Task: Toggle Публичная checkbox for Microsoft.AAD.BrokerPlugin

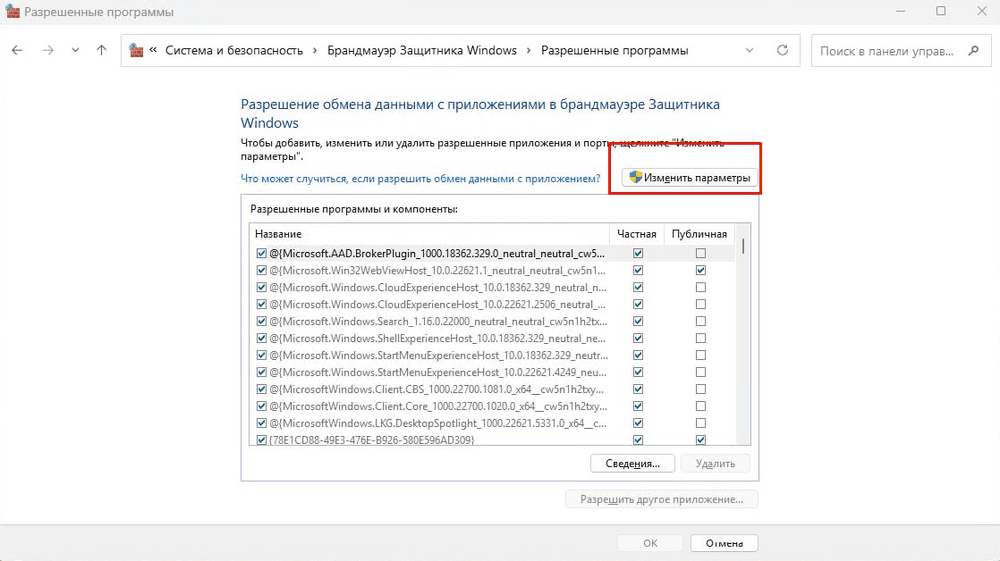Action: [x=701, y=254]
